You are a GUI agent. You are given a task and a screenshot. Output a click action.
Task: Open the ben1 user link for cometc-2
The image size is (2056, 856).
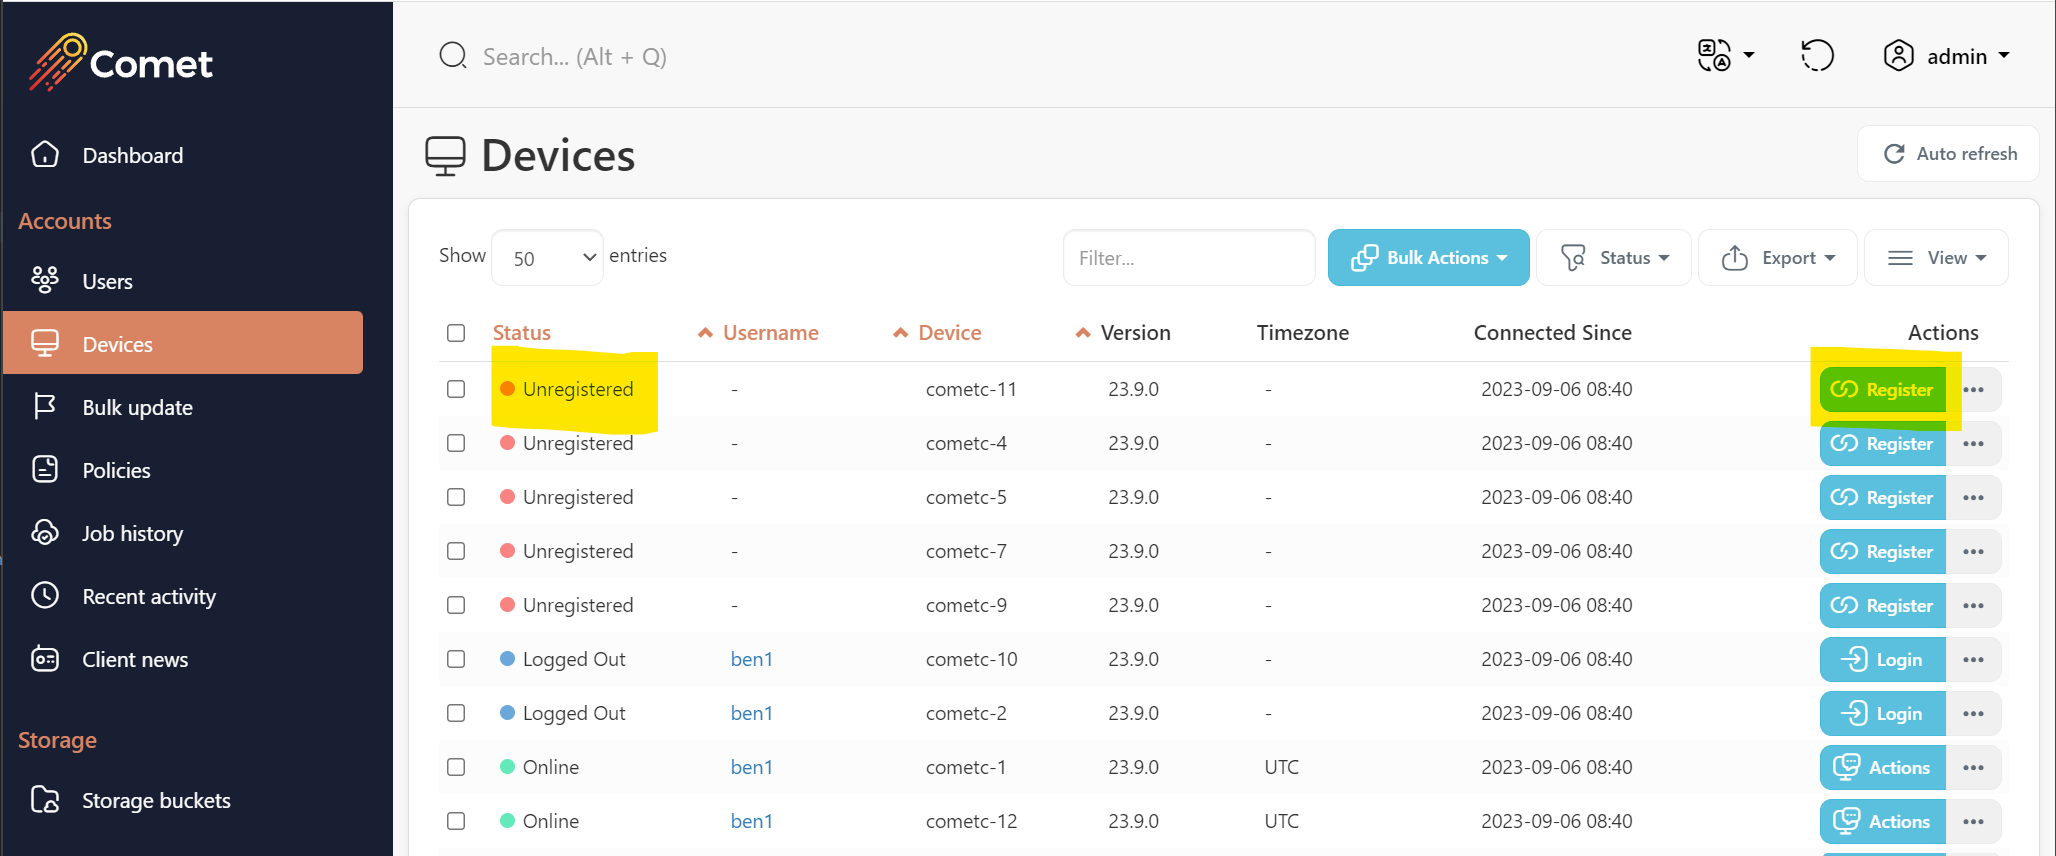point(751,713)
